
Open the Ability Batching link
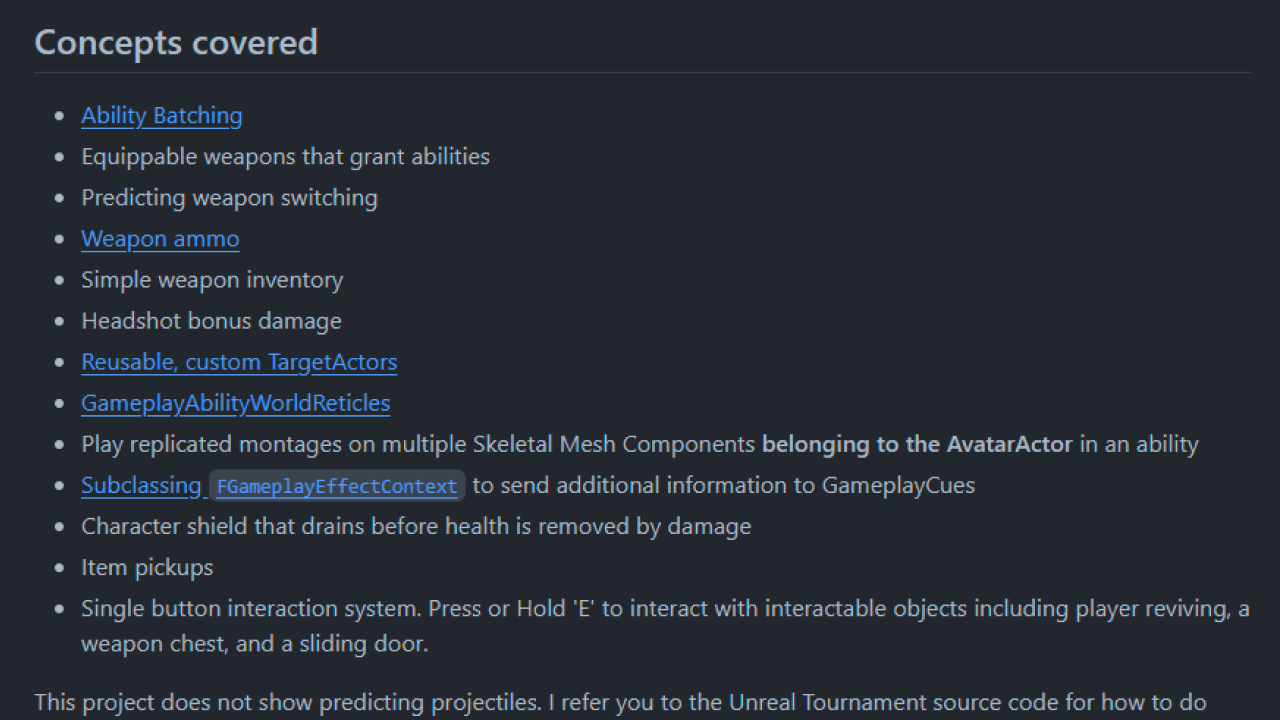pos(161,116)
